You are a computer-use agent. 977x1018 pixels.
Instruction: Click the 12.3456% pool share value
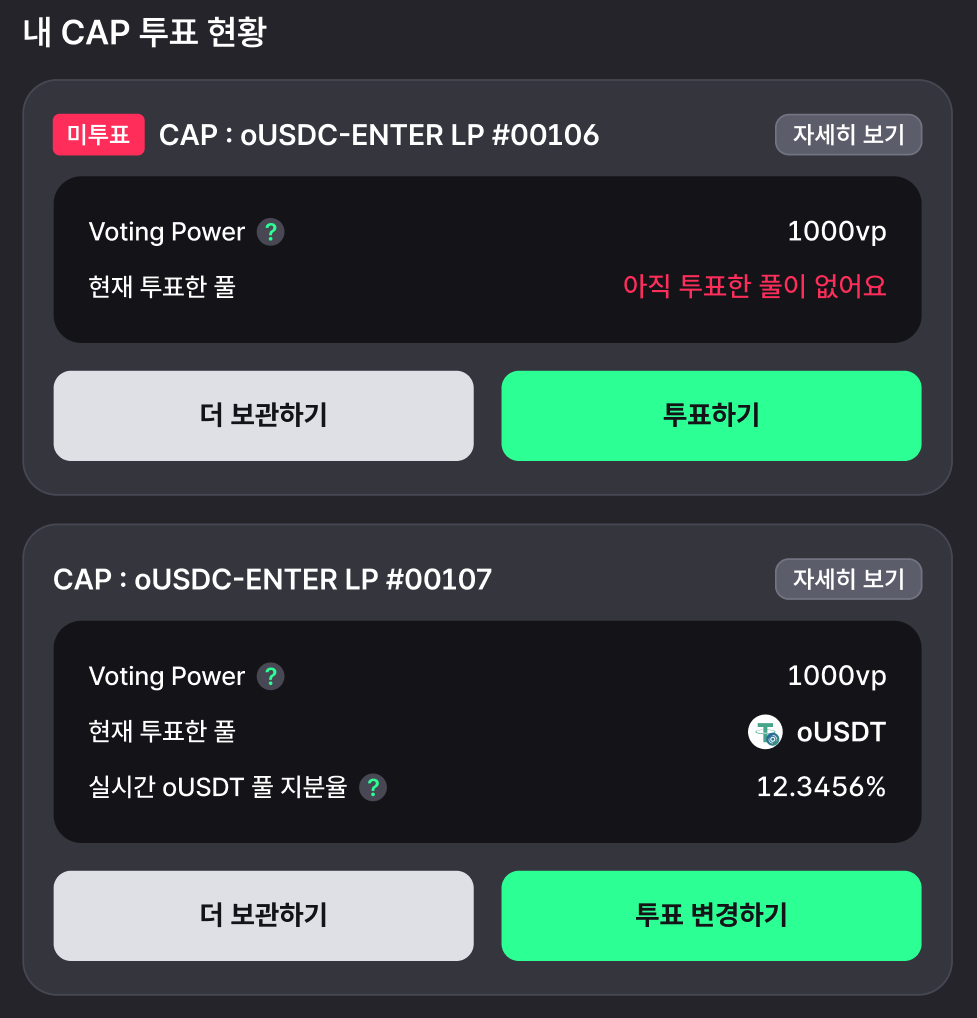pos(821,787)
